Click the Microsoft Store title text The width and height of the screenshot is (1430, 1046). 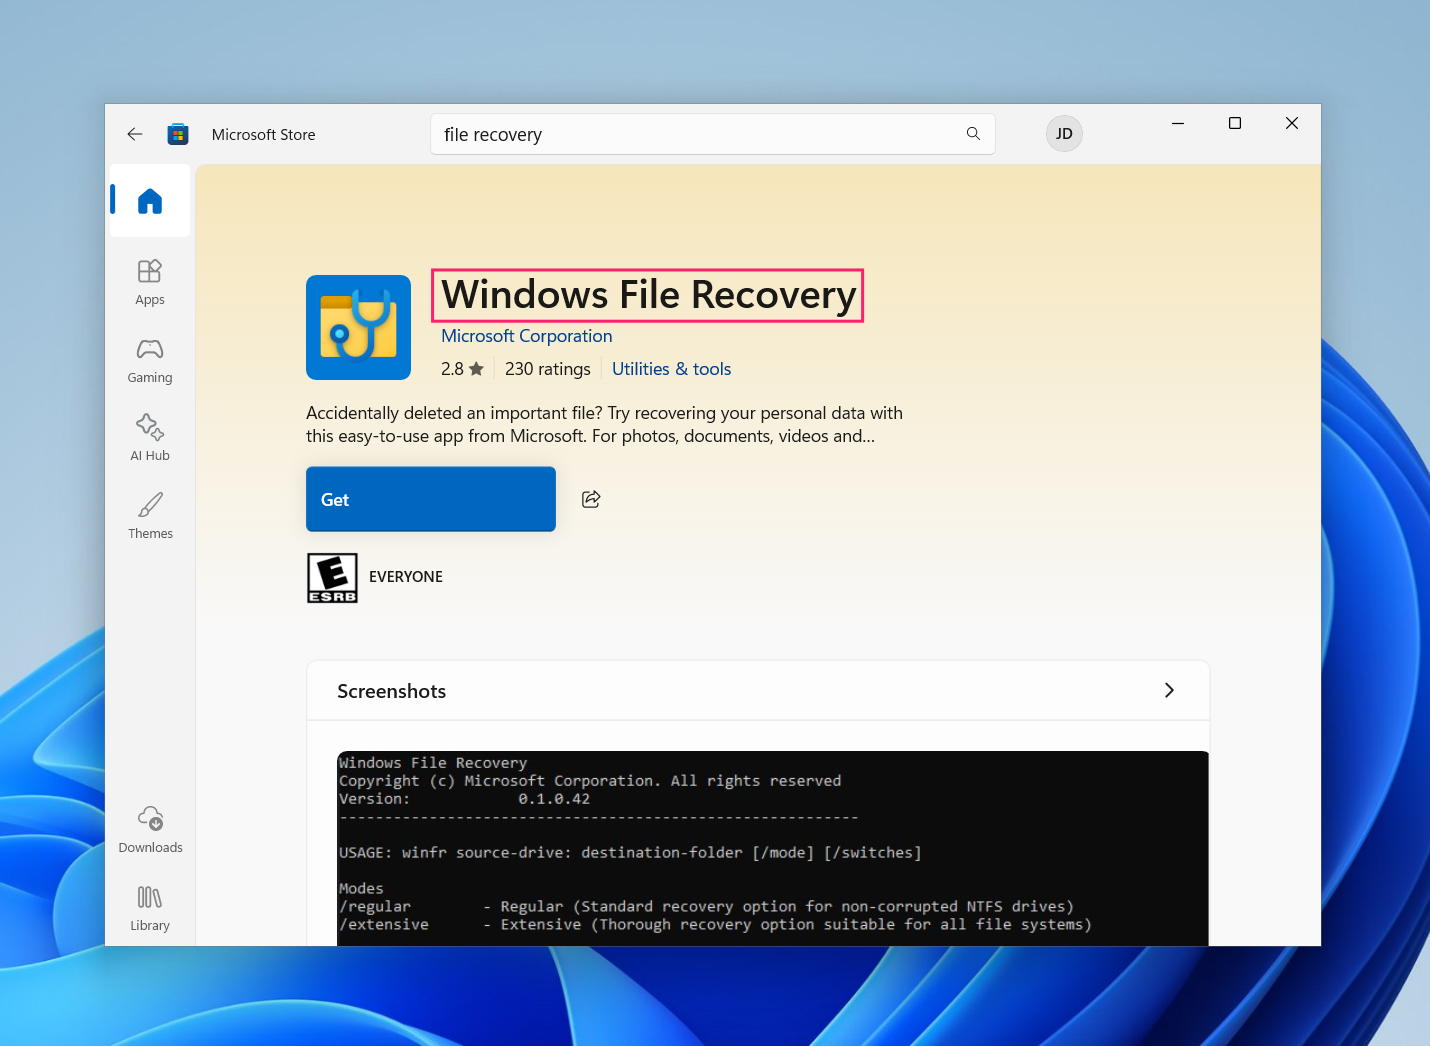264,134
